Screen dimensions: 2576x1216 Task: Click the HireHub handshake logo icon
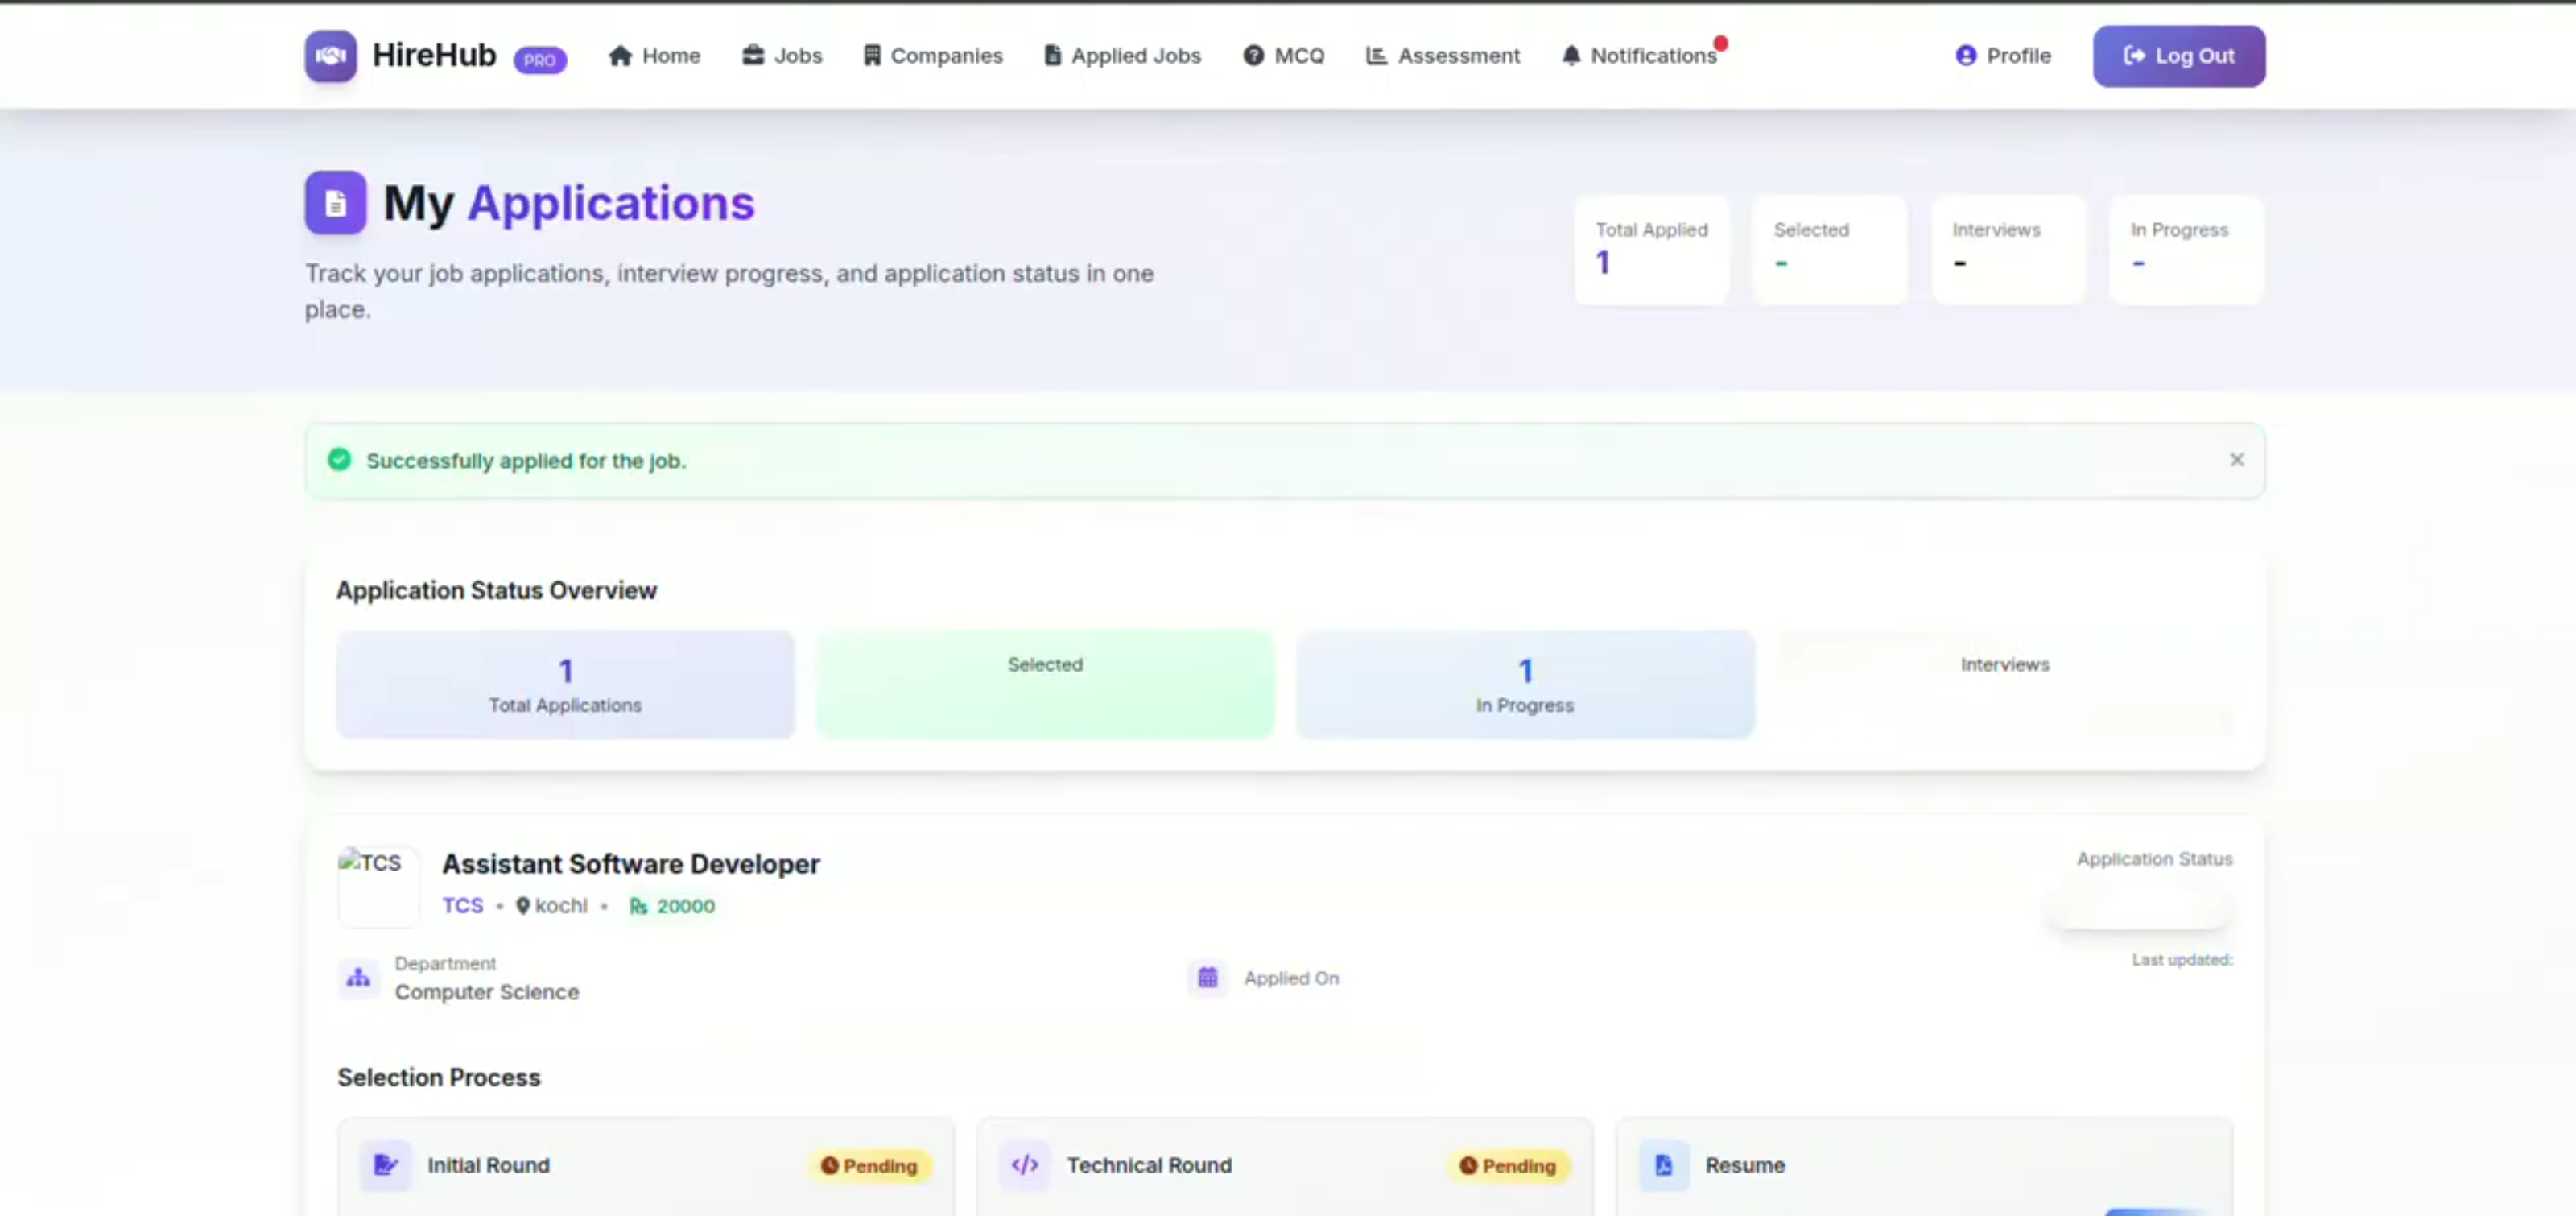(x=331, y=56)
